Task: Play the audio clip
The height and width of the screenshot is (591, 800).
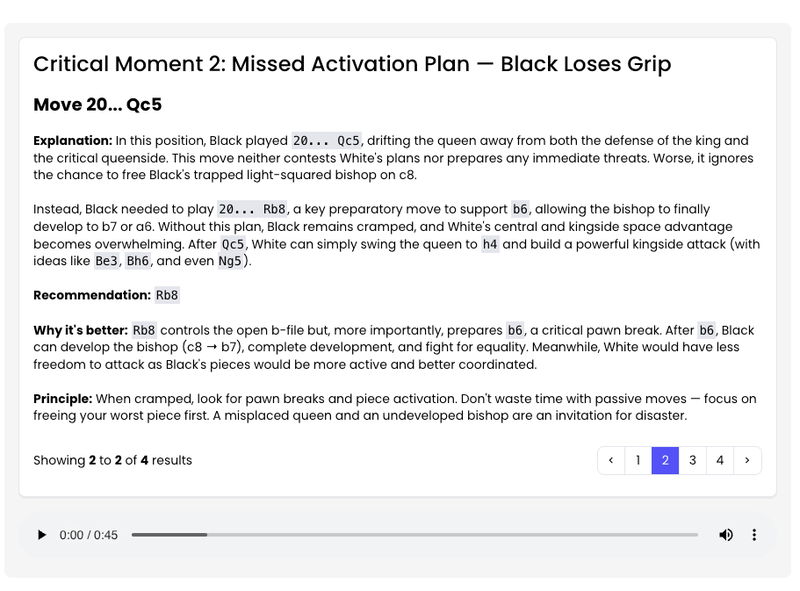Action: pos(42,535)
